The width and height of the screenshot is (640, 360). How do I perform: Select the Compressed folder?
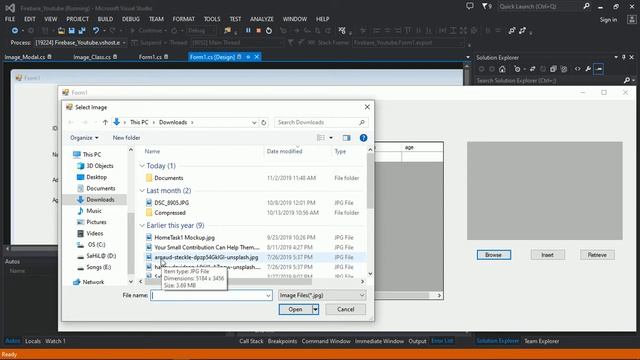[x=170, y=213]
